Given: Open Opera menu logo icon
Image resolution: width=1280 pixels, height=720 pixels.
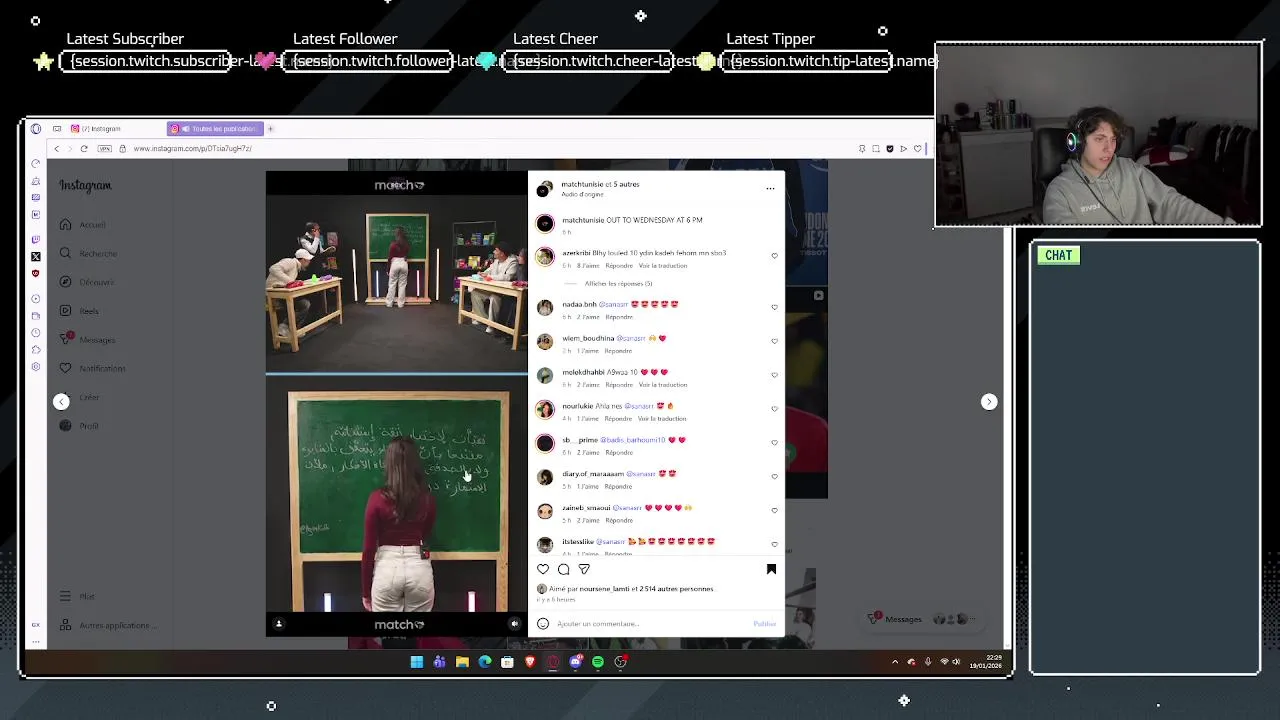Looking at the screenshot, I should point(36,129).
